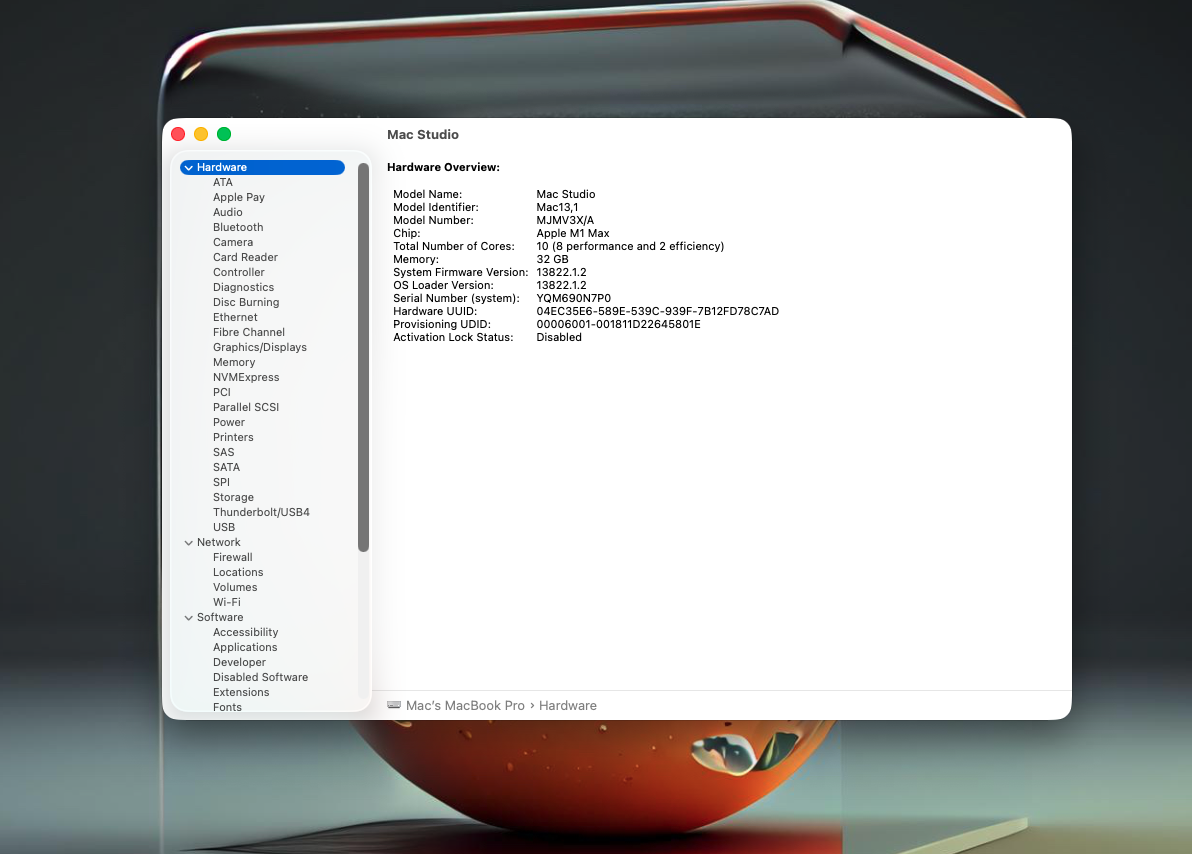
Task: Click Hardware in the breadcrumb path
Action: tap(567, 705)
